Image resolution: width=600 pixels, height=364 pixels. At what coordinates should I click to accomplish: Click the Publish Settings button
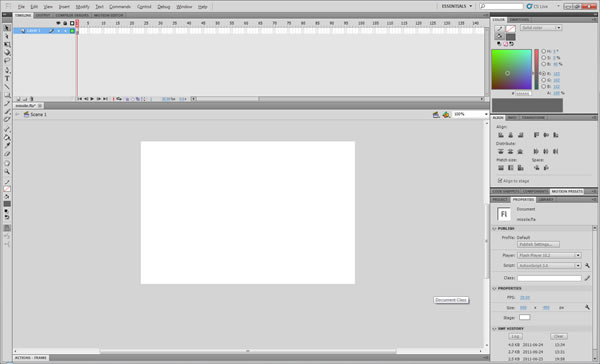tap(538, 244)
